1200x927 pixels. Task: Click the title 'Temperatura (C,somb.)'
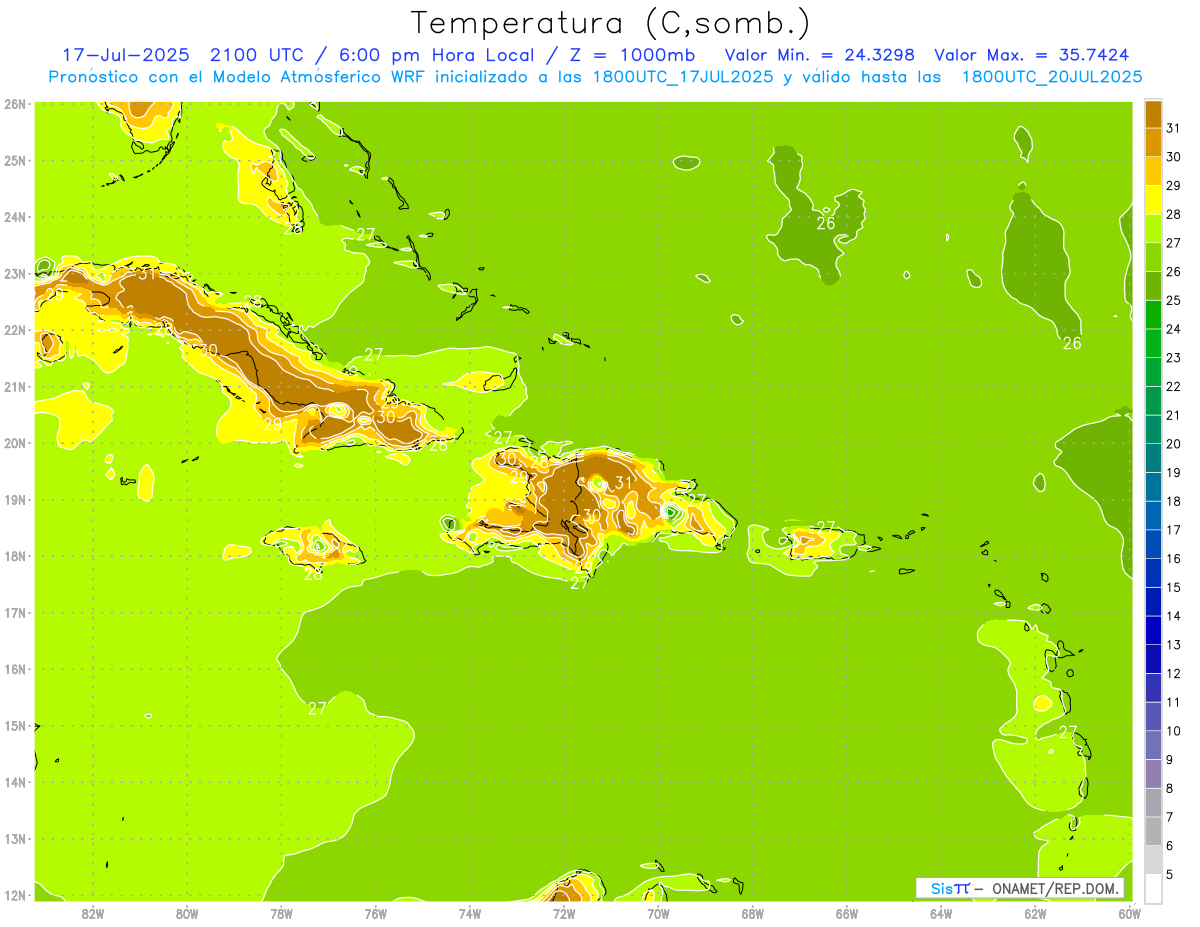(x=611, y=23)
